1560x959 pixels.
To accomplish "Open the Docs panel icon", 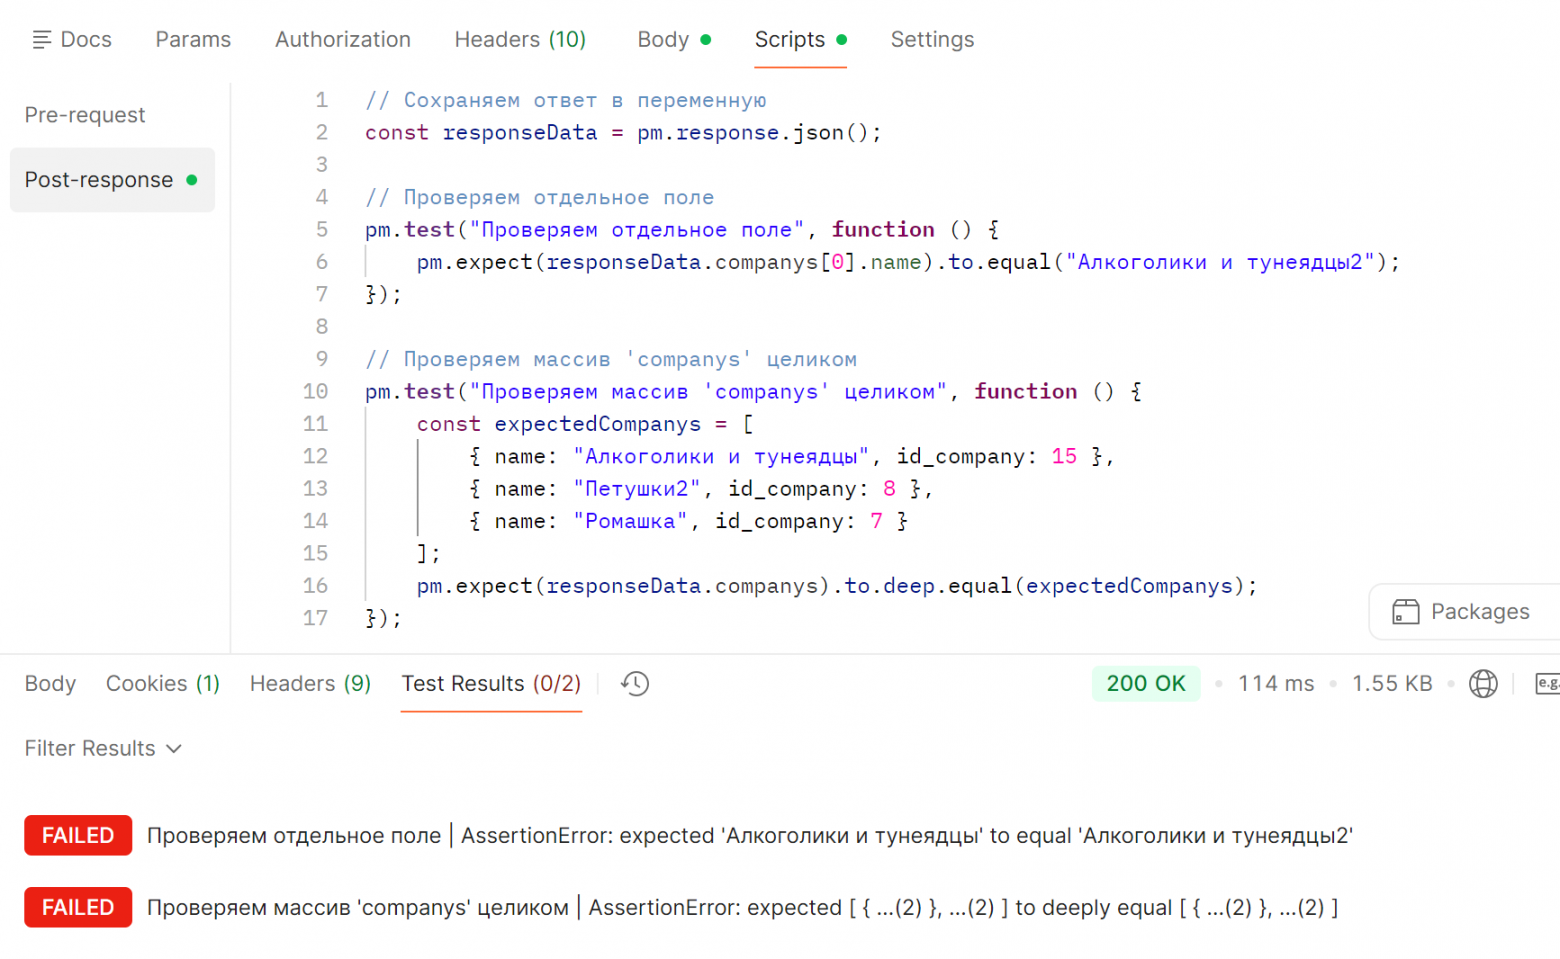I will tap(42, 40).
